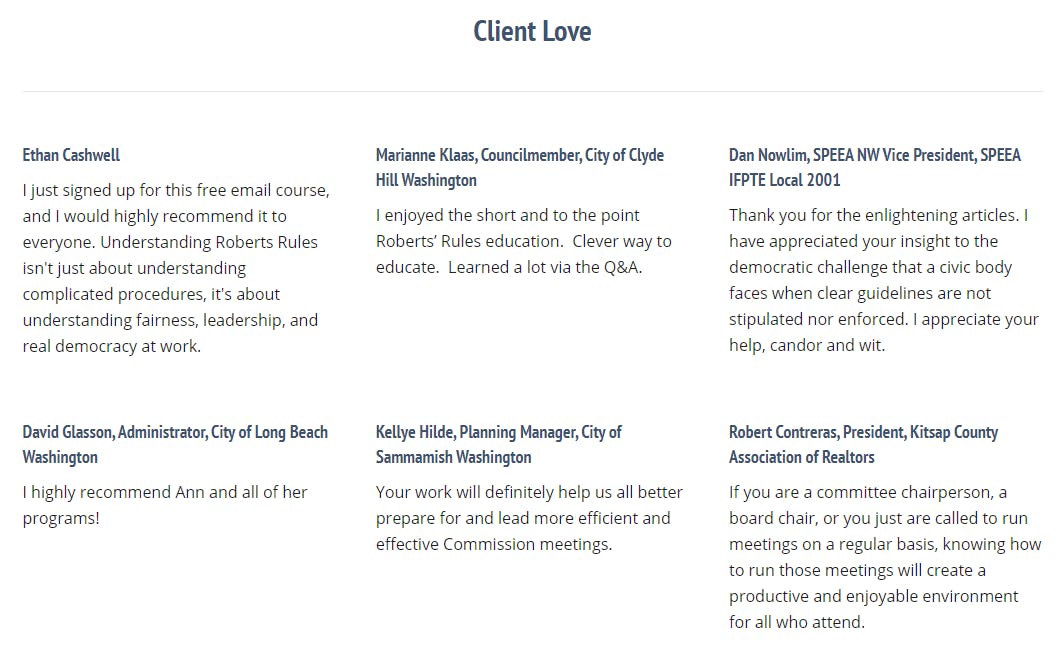The image size is (1059, 646).
Task: Click 'help, candor and wit' sentence
Action: pos(806,345)
